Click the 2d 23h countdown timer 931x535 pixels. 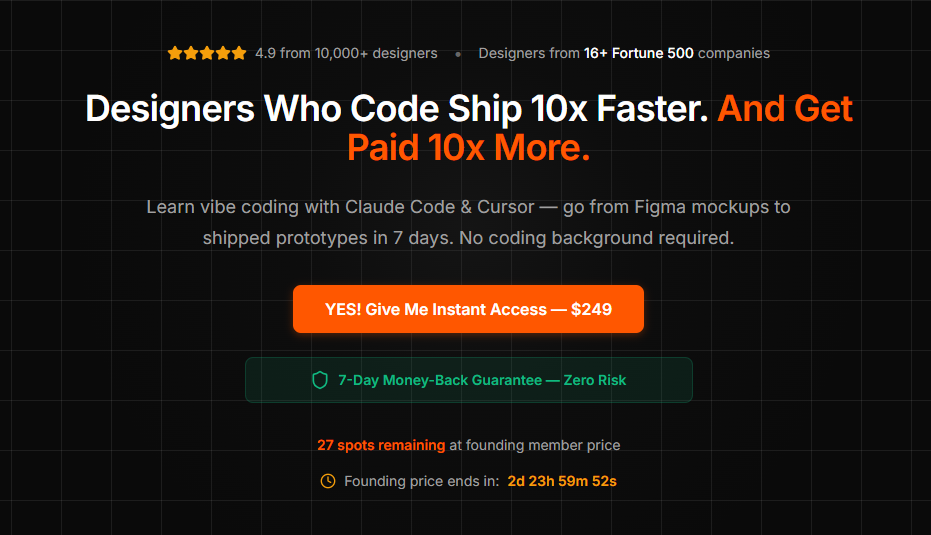(562, 481)
